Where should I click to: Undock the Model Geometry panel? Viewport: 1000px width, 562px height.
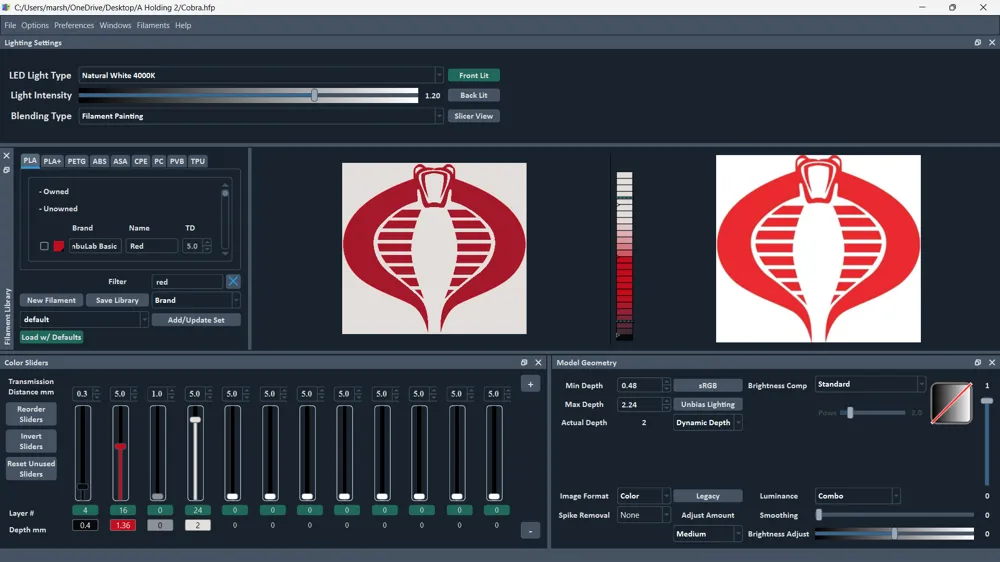tap(978, 362)
